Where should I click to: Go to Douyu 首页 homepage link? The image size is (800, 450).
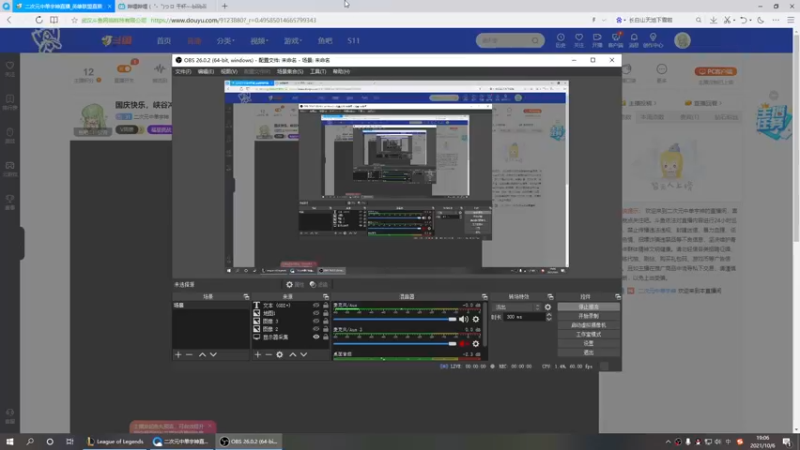tap(164, 40)
